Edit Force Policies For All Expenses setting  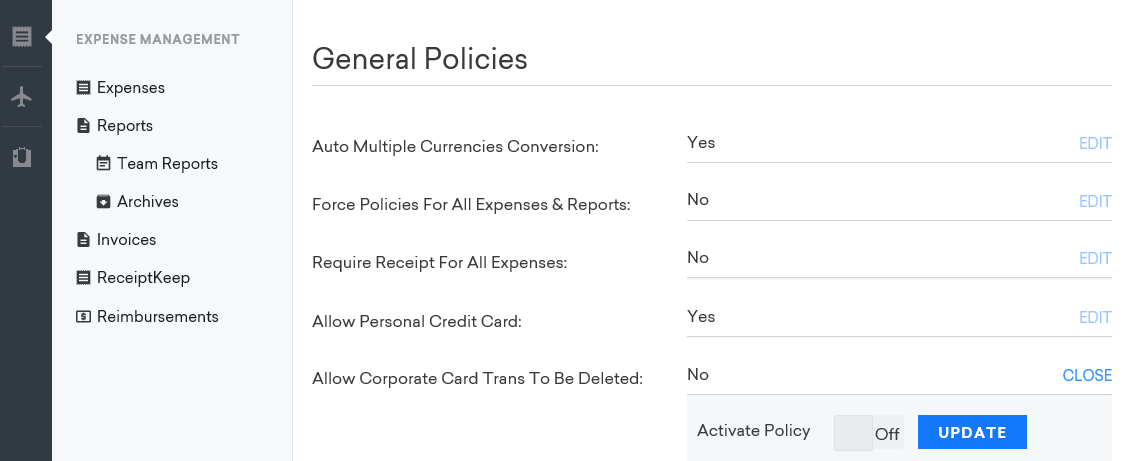1095,201
